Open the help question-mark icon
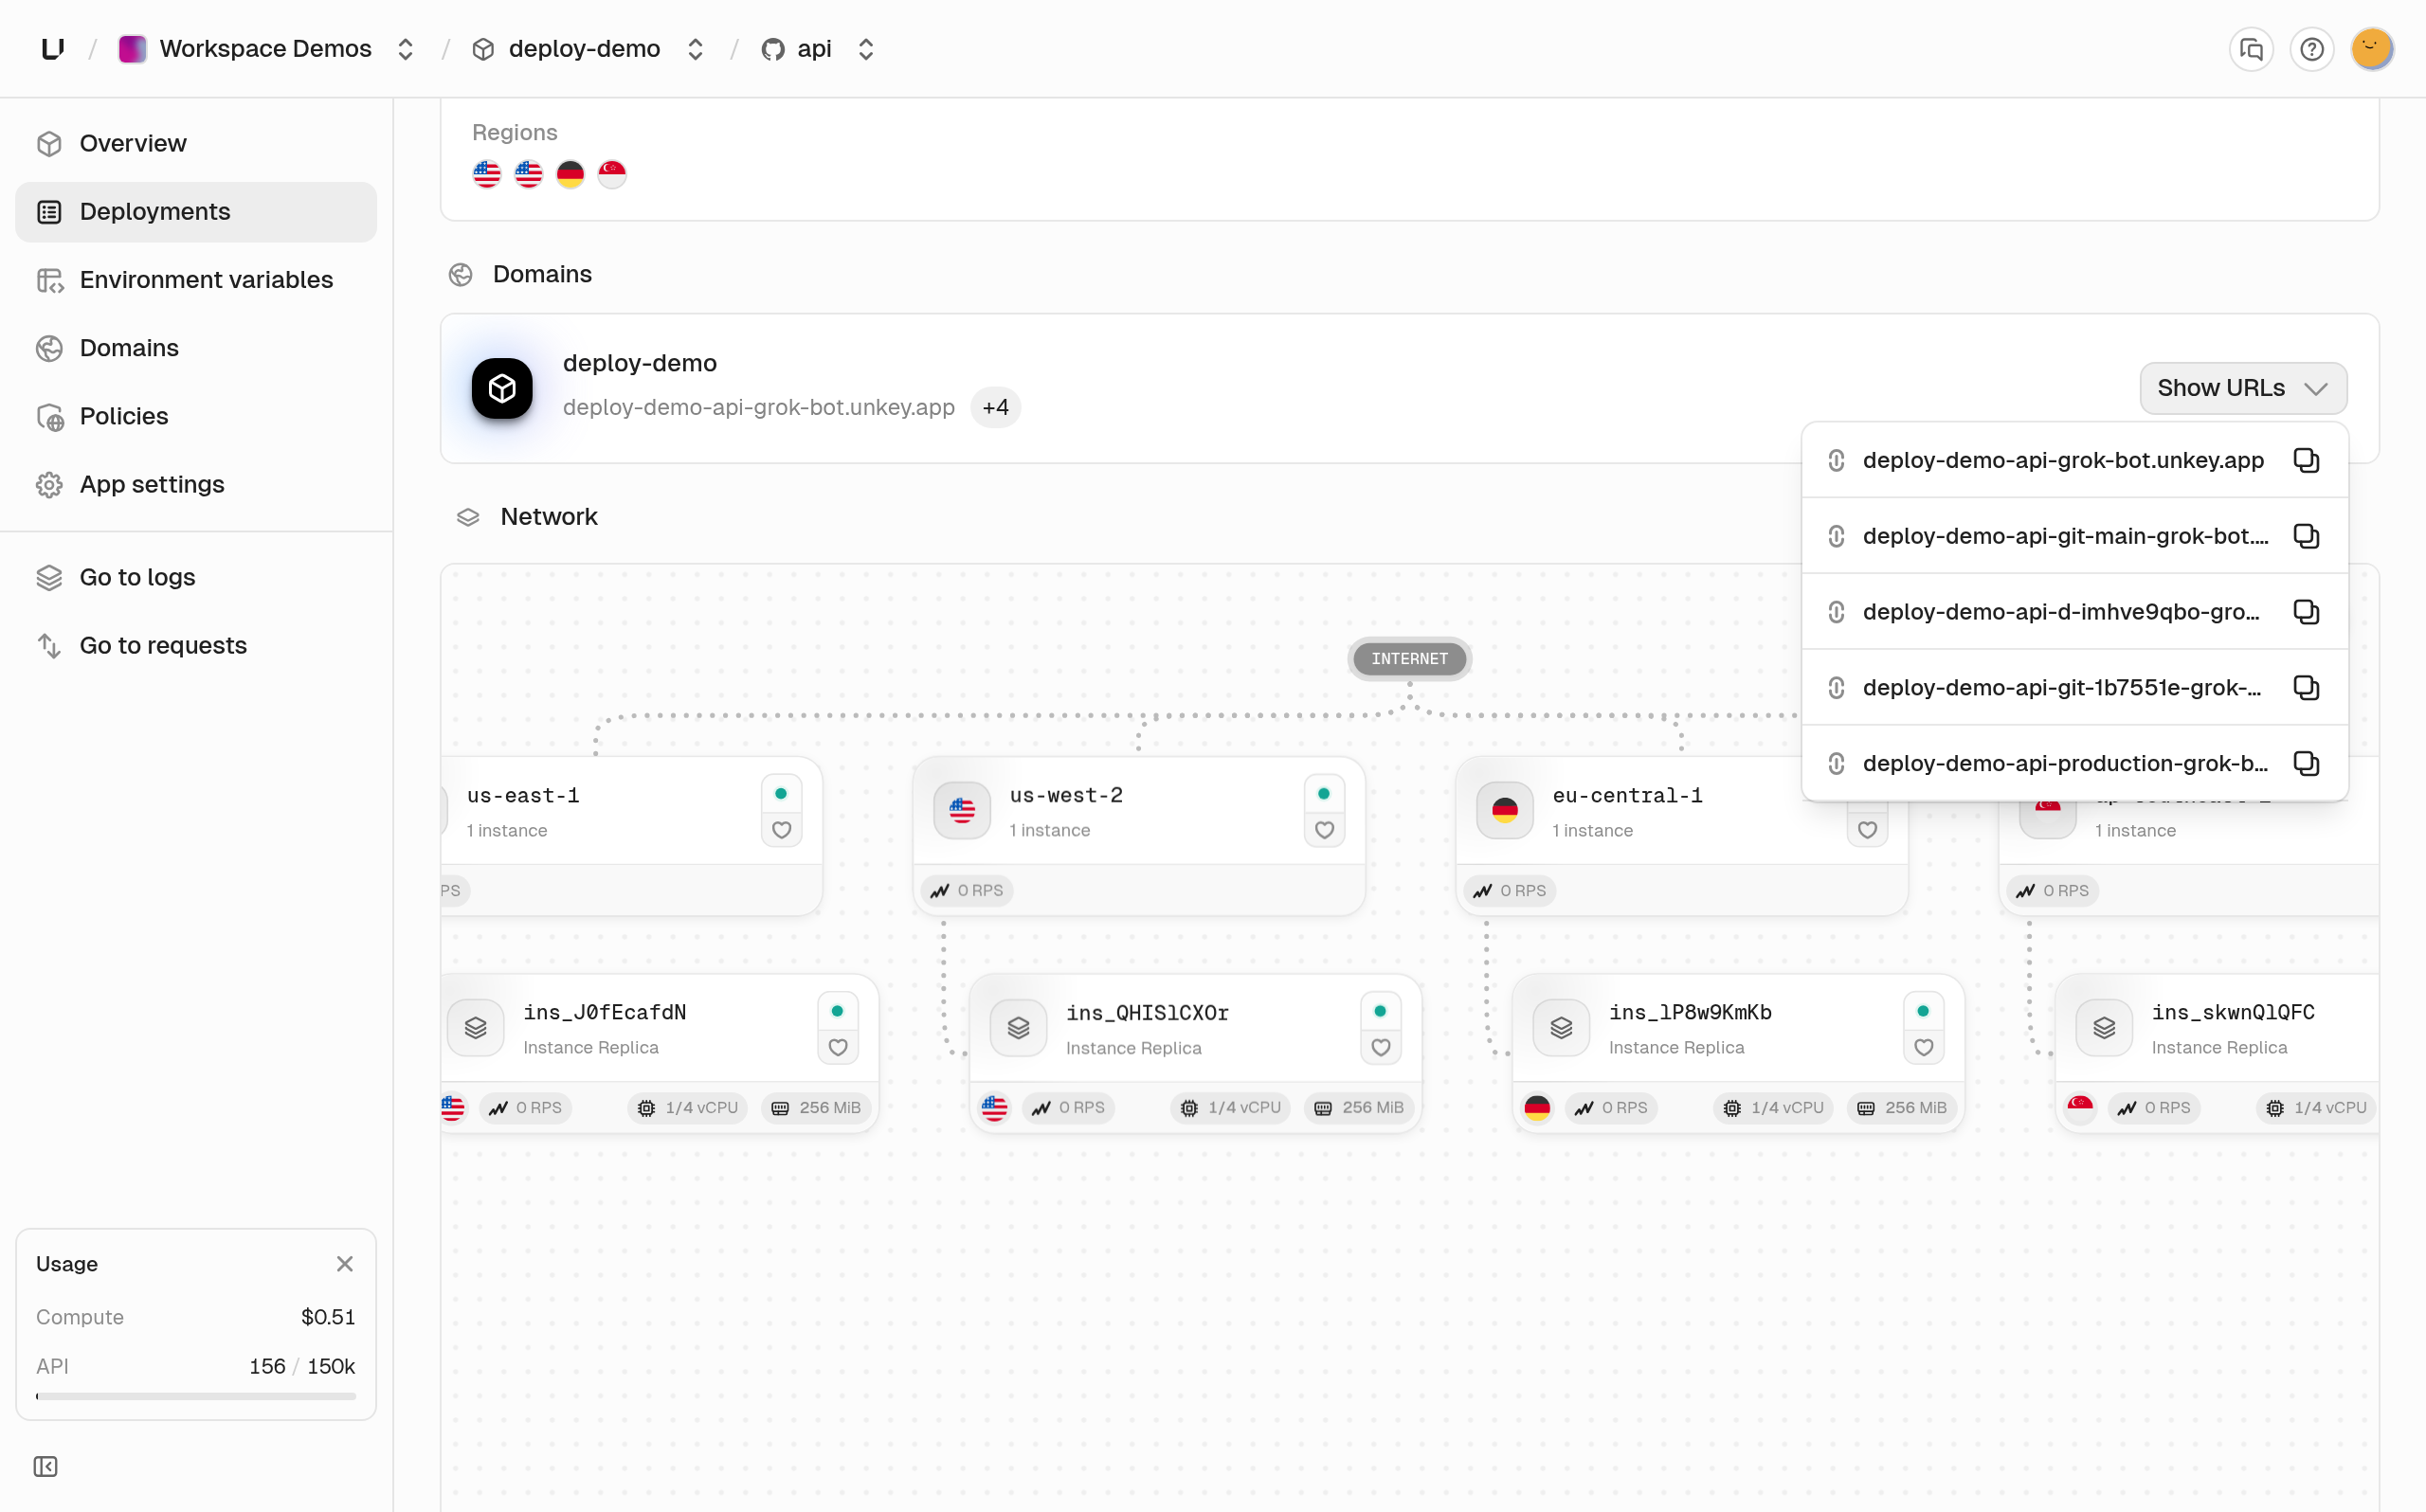2426x1512 pixels. (x=2311, y=49)
